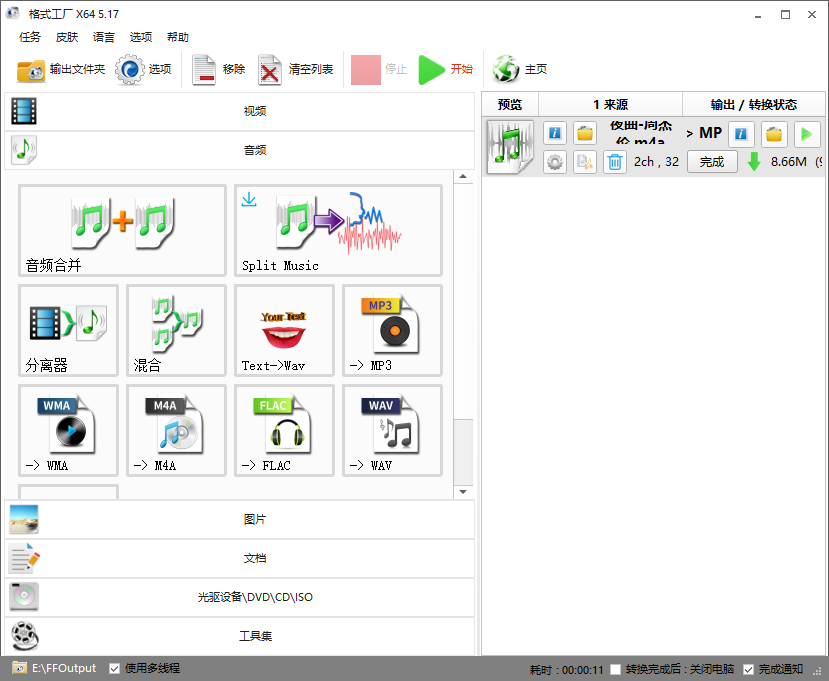829x681 pixels.
Task: Click the audio list scrollbar down arrow
Action: point(463,492)
